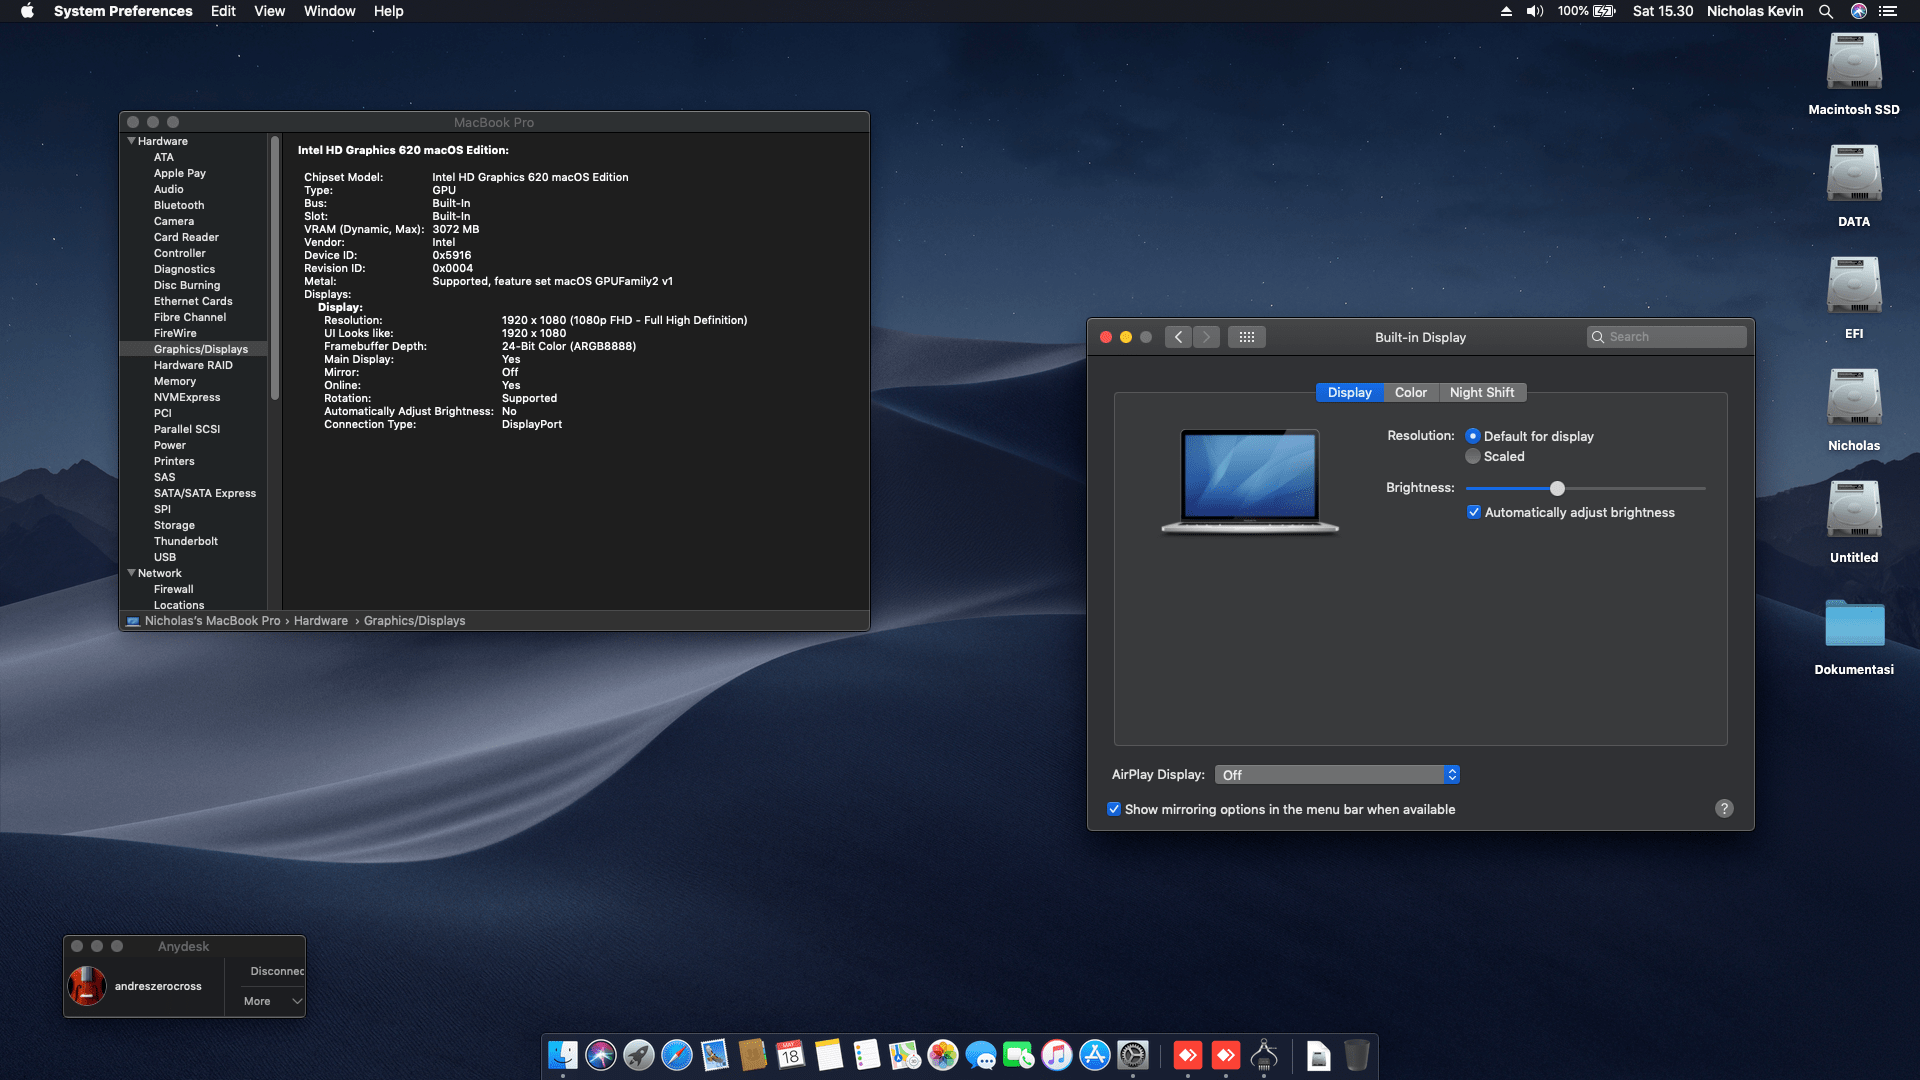Open the Window menu in the menu bar
The image size is (1920, 1080).
point(329,11)
